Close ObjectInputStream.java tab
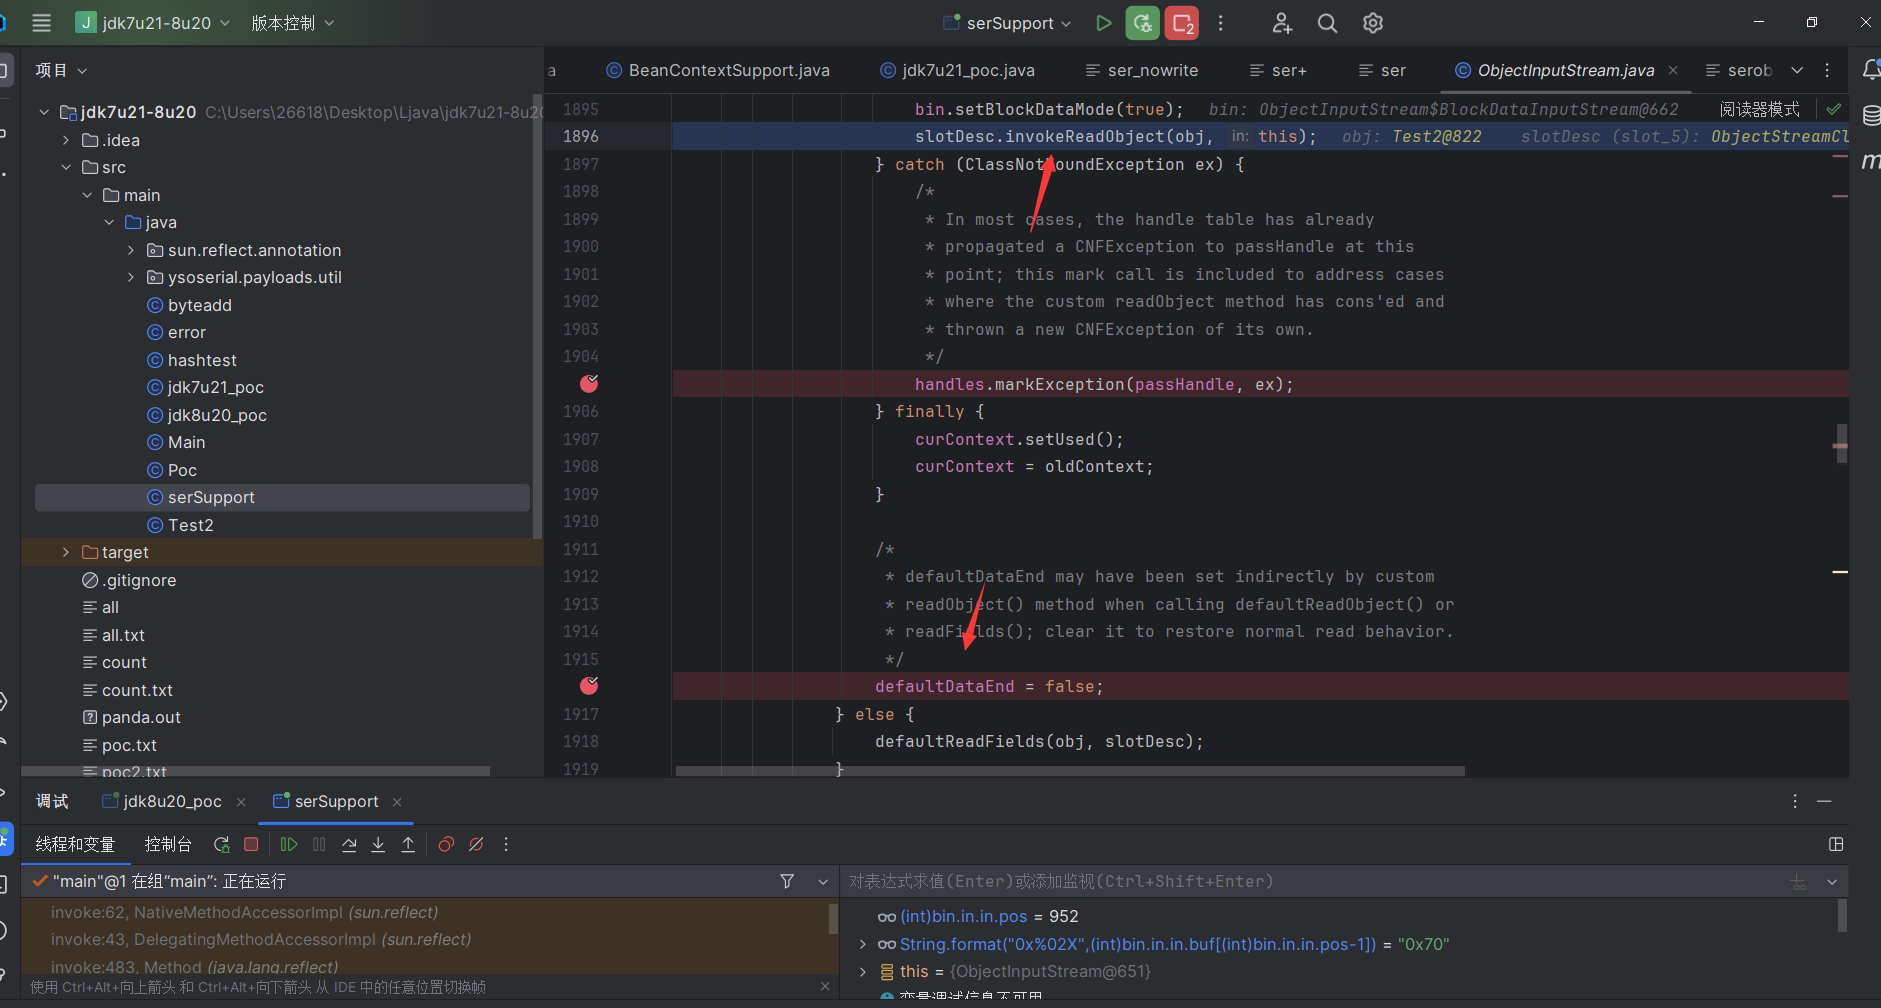This screenshot has width=1881, height=1008. [x=1673, y=70]
